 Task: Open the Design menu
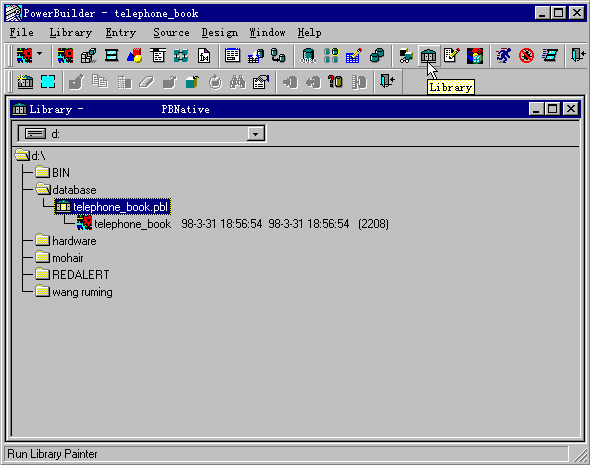pos(219,33)
